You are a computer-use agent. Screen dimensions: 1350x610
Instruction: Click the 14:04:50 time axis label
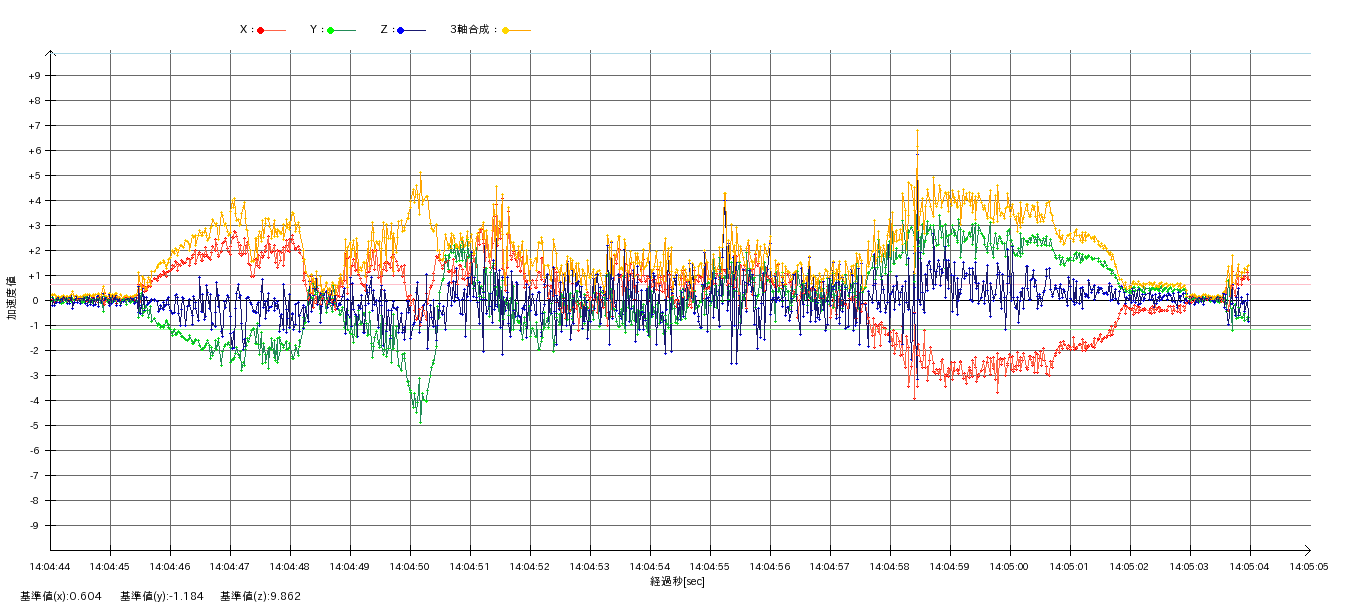(410, 566)
